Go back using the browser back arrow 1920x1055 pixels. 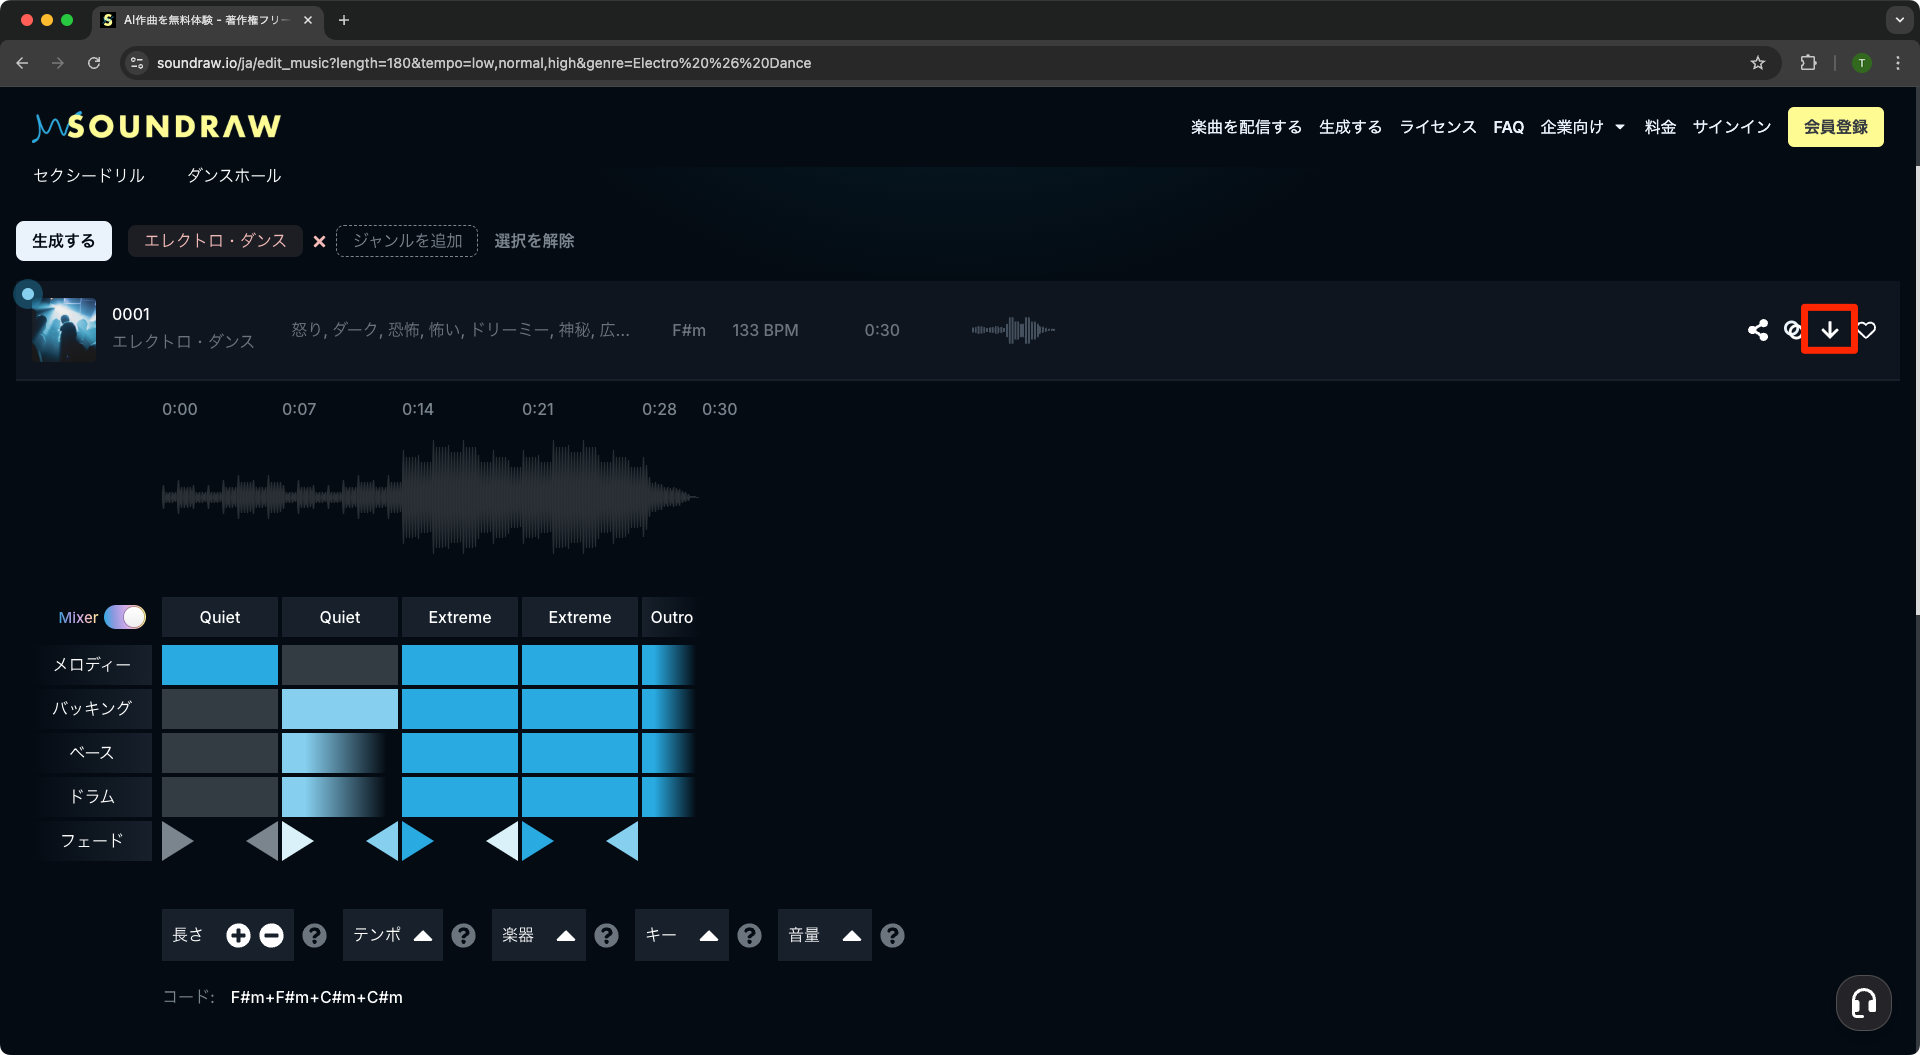(x=22, y=63)
